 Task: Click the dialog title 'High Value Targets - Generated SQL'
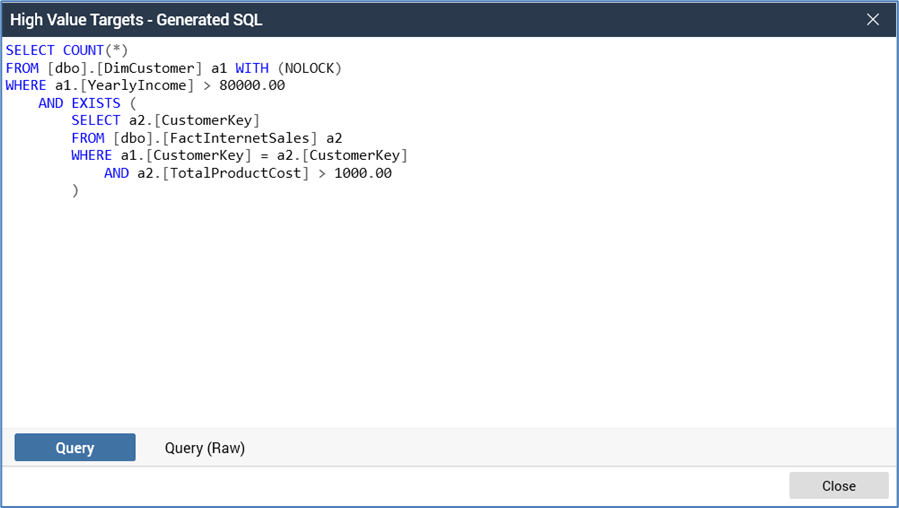tap(137, 20)
